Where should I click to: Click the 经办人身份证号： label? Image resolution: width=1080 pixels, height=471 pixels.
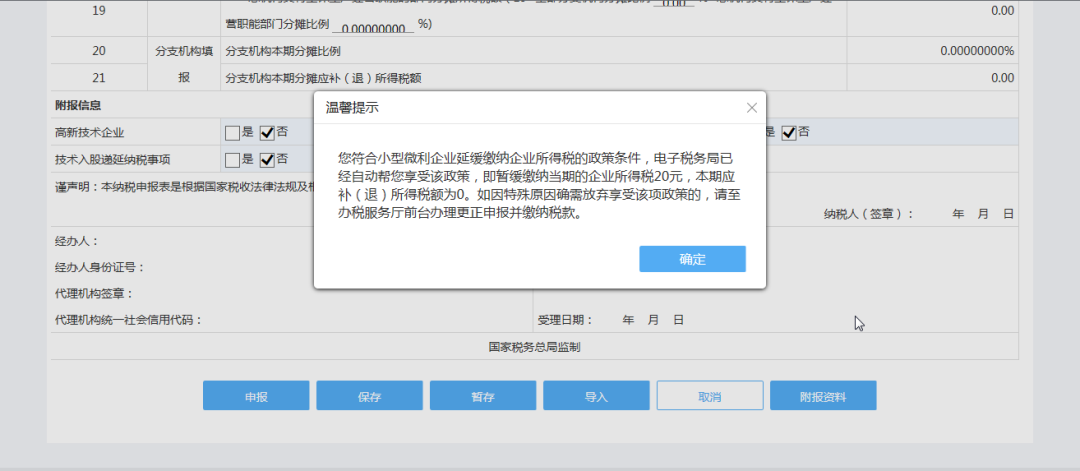pyautogui.click(x=100, y=268)
